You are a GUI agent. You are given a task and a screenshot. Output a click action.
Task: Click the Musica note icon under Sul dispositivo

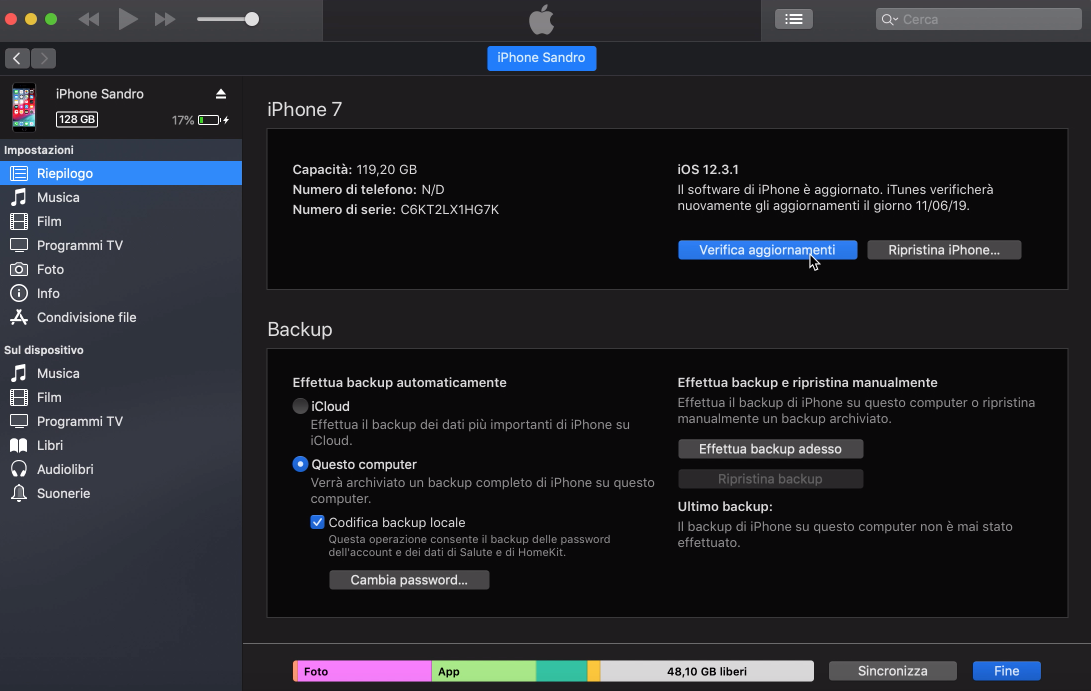click(19, 373)
